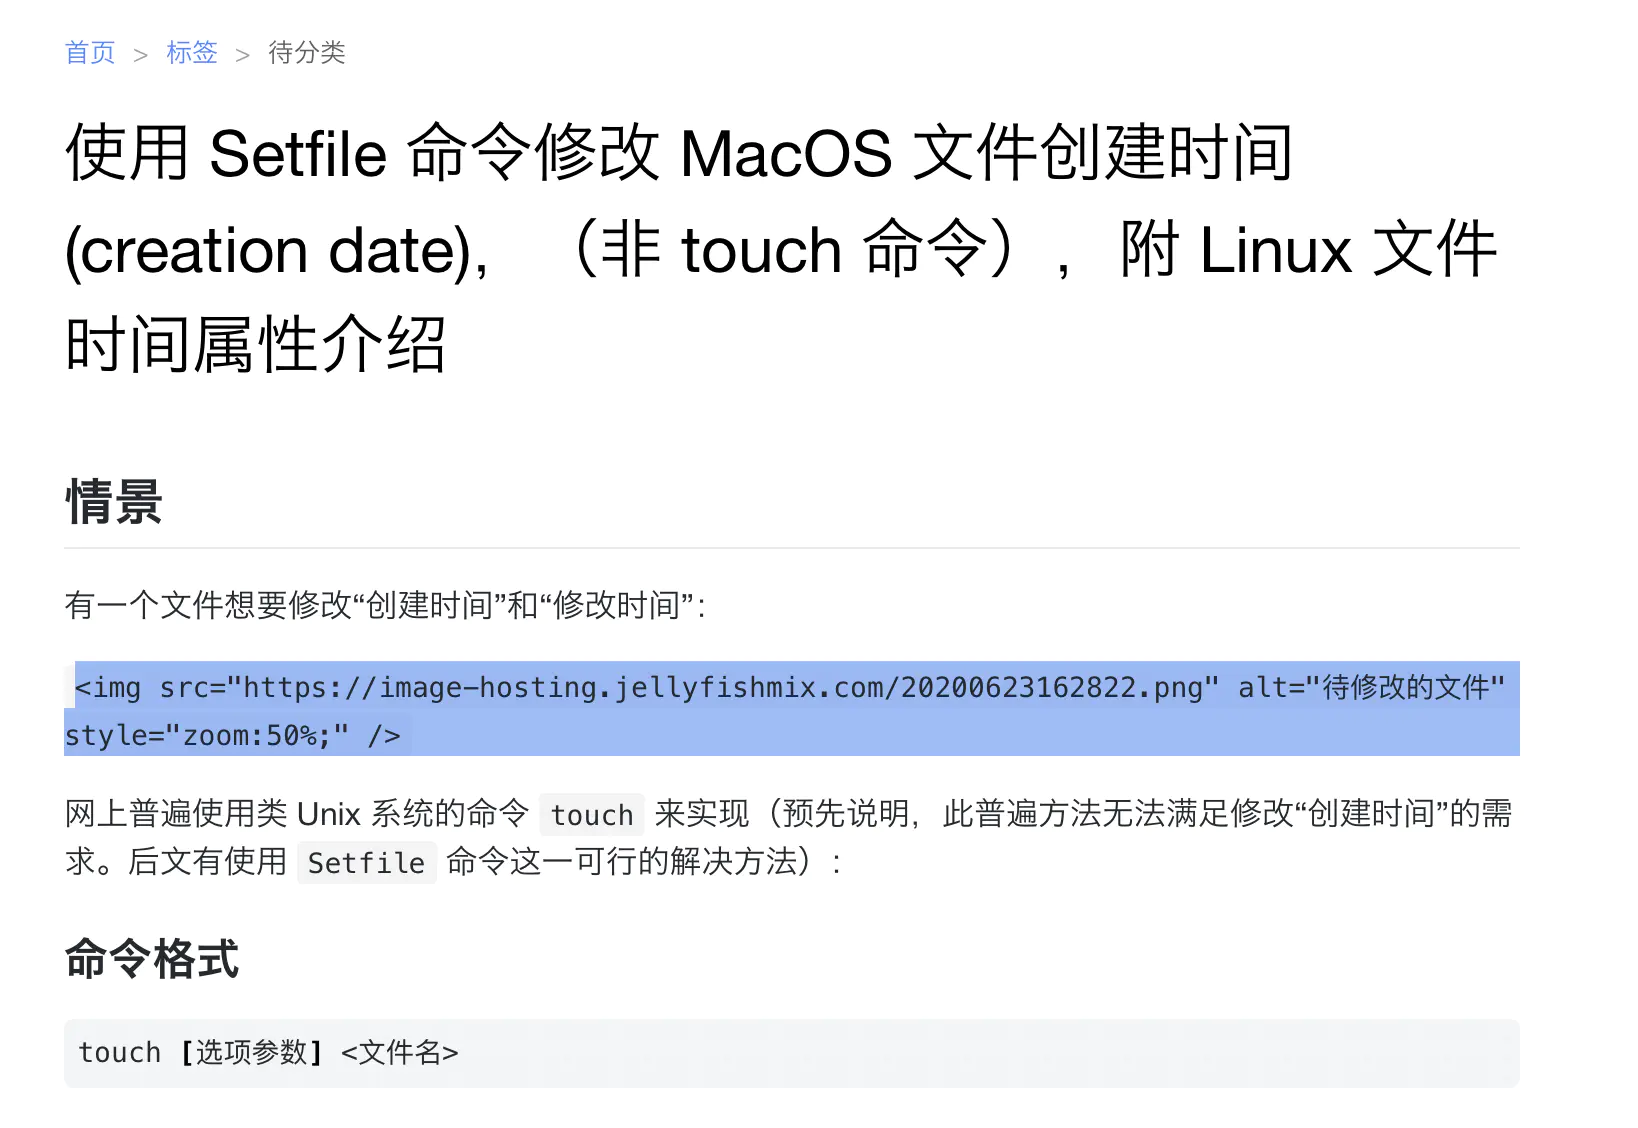Click the inline touch code snippet
This screenshot has height=1128, width=1638.
(590, 815)
